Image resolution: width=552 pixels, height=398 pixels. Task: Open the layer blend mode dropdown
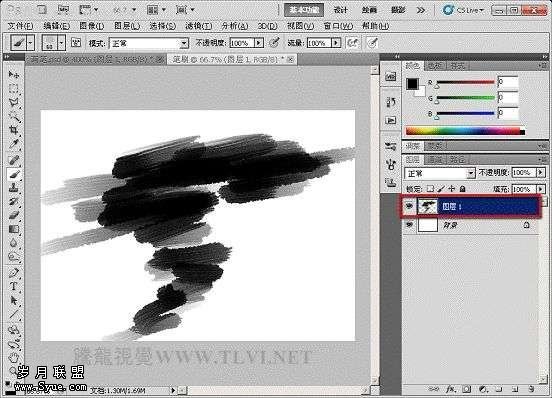pos(440,173)
